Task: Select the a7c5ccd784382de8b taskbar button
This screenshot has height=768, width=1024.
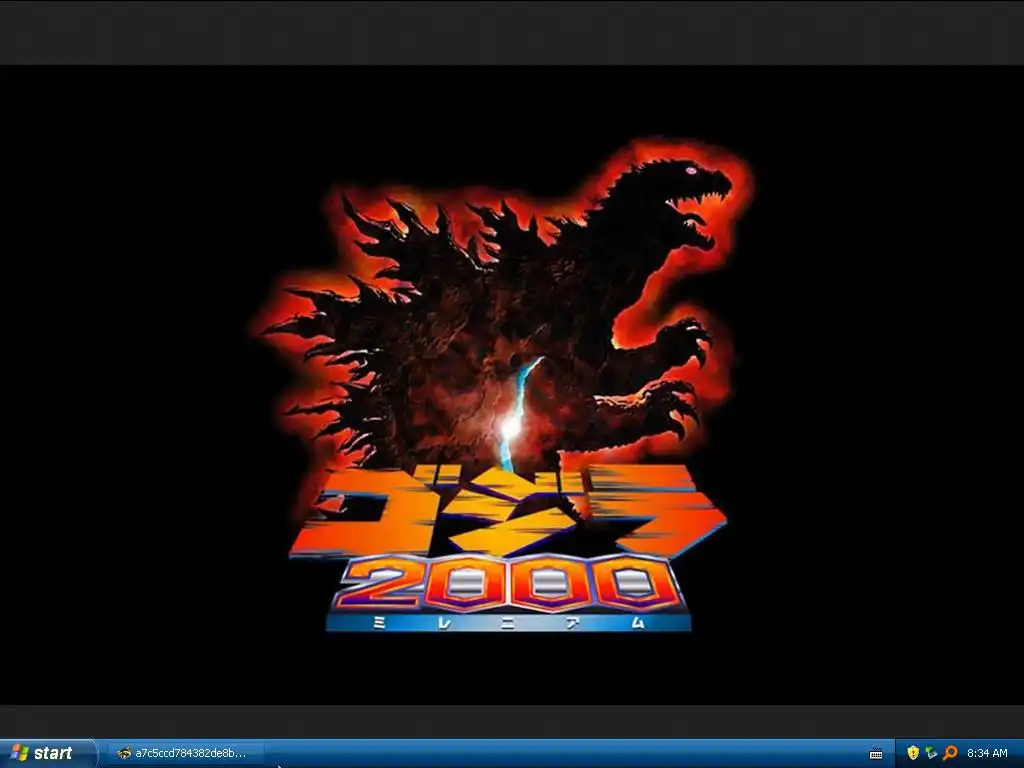Action: (186, 753)
